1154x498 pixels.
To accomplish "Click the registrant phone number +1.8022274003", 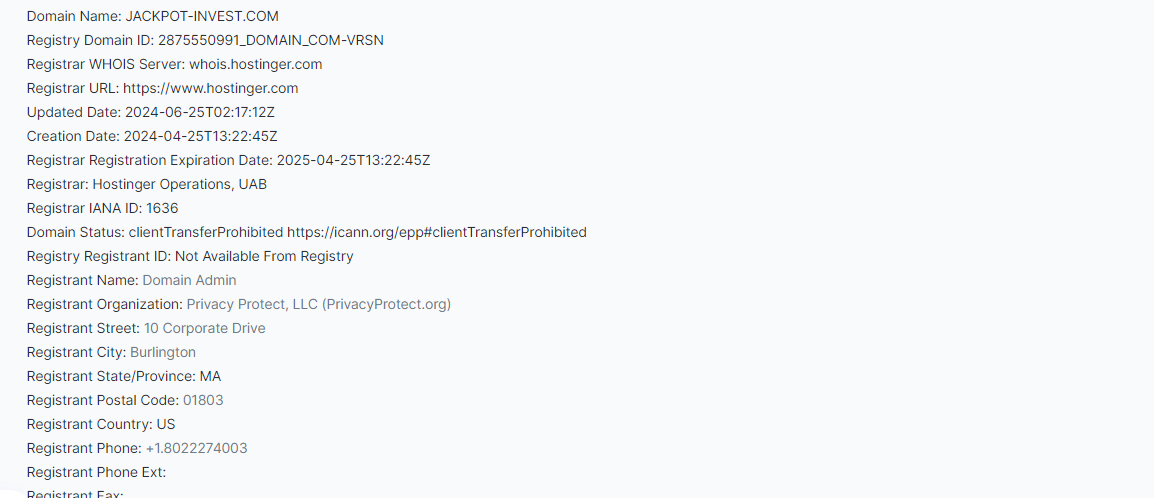I will click(x=197, y=448).
